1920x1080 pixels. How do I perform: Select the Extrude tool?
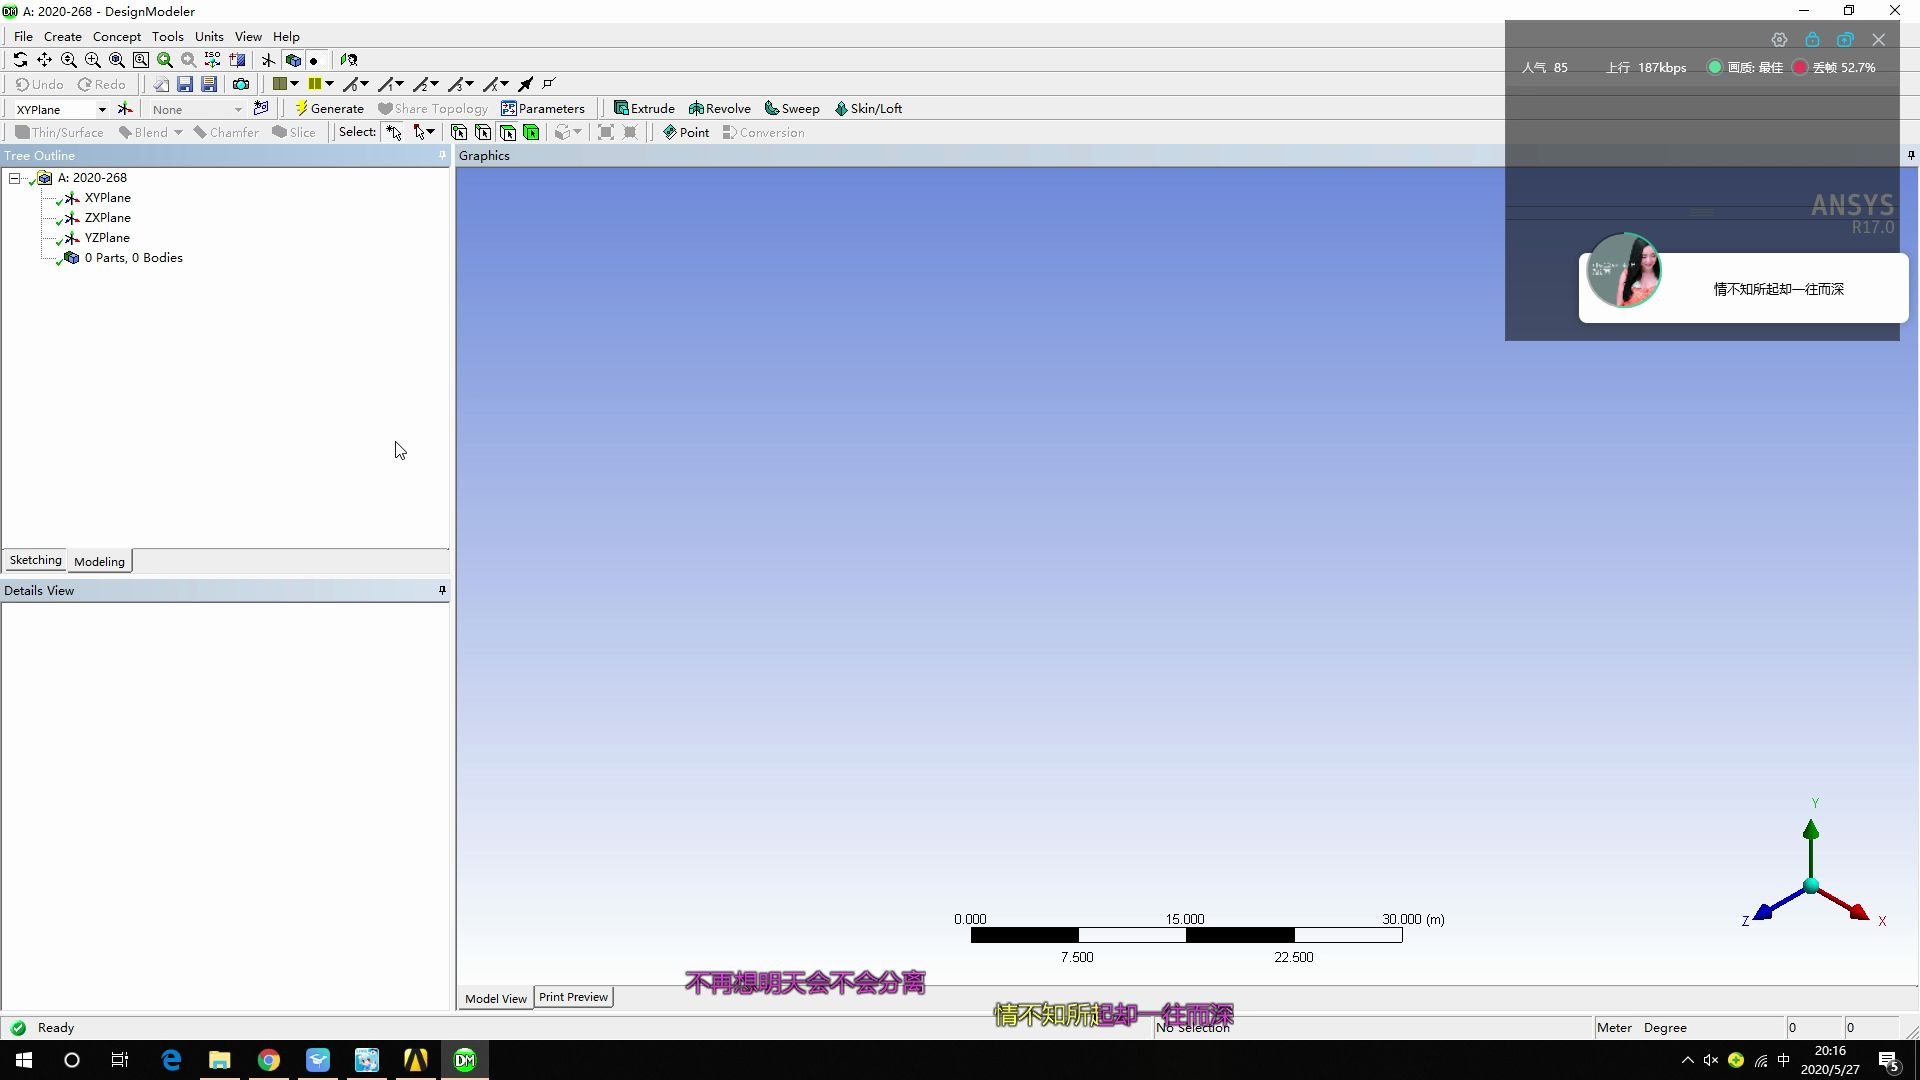645,108
